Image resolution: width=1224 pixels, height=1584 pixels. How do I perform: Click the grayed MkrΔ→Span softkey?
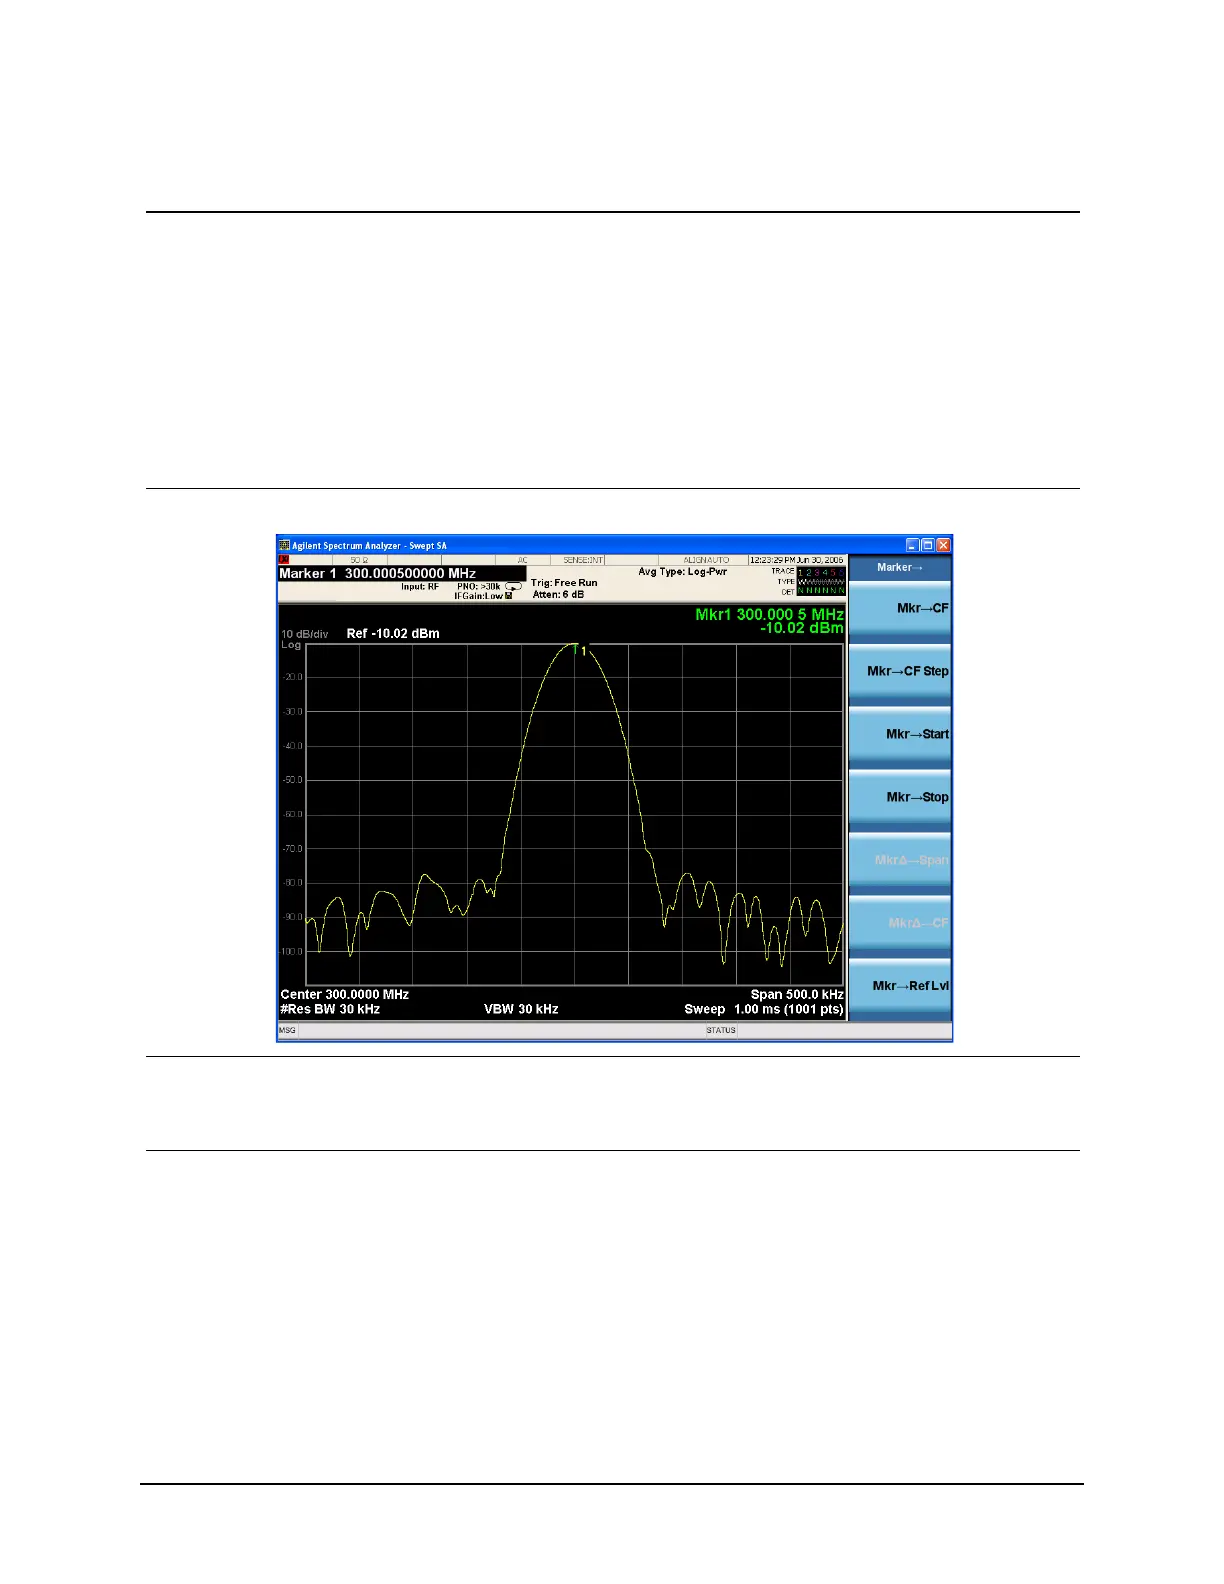[x=900, y=861]
